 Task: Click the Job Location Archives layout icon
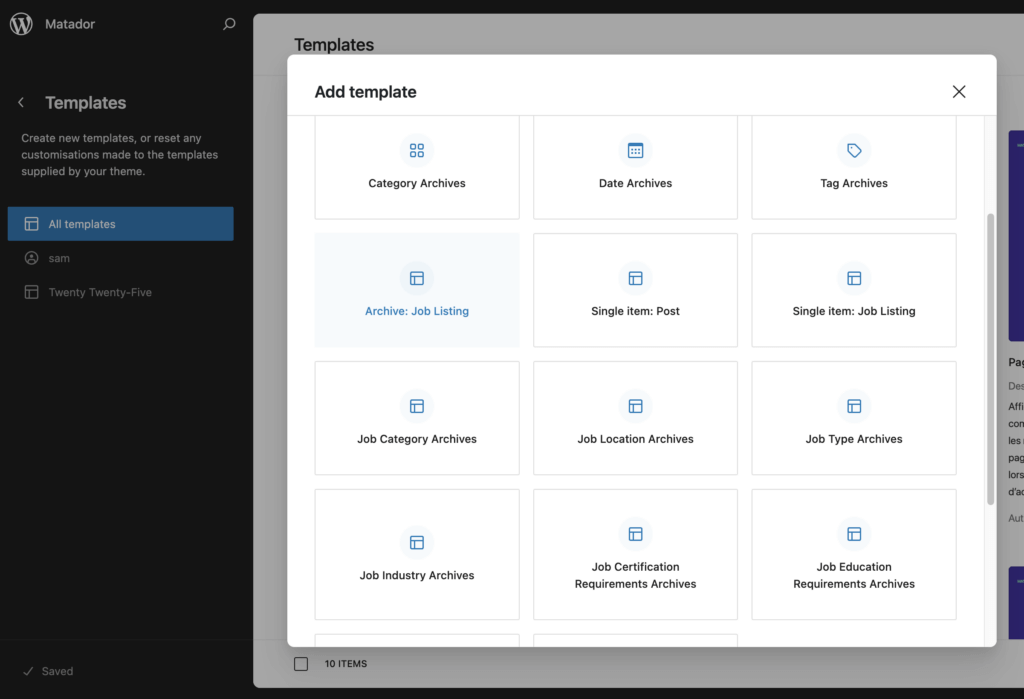pyautogui.click(x=635, y=406)
